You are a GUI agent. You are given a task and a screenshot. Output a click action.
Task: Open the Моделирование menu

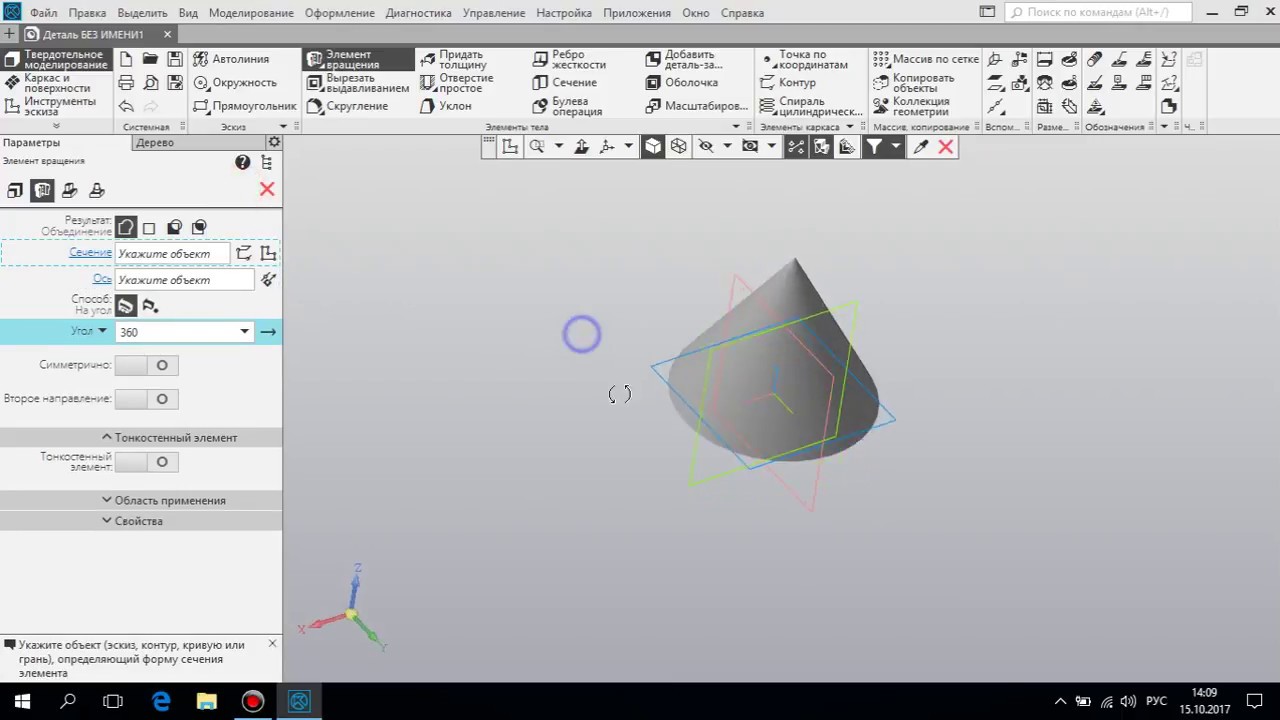click(251, 13)
